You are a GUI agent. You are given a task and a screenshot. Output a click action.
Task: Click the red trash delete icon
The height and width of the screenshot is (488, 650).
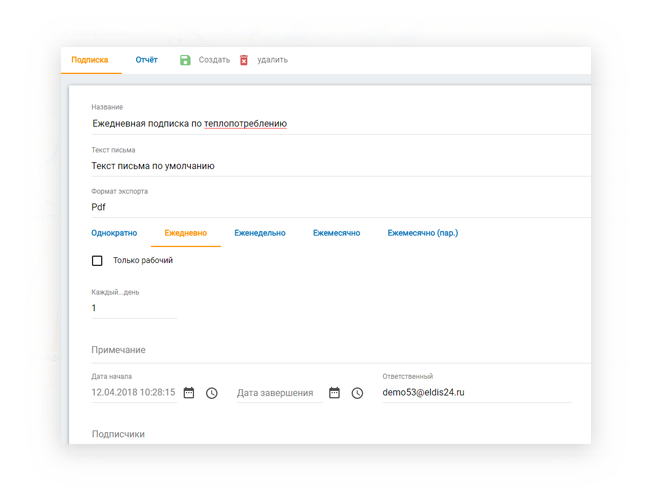click(x=244, y=60)
